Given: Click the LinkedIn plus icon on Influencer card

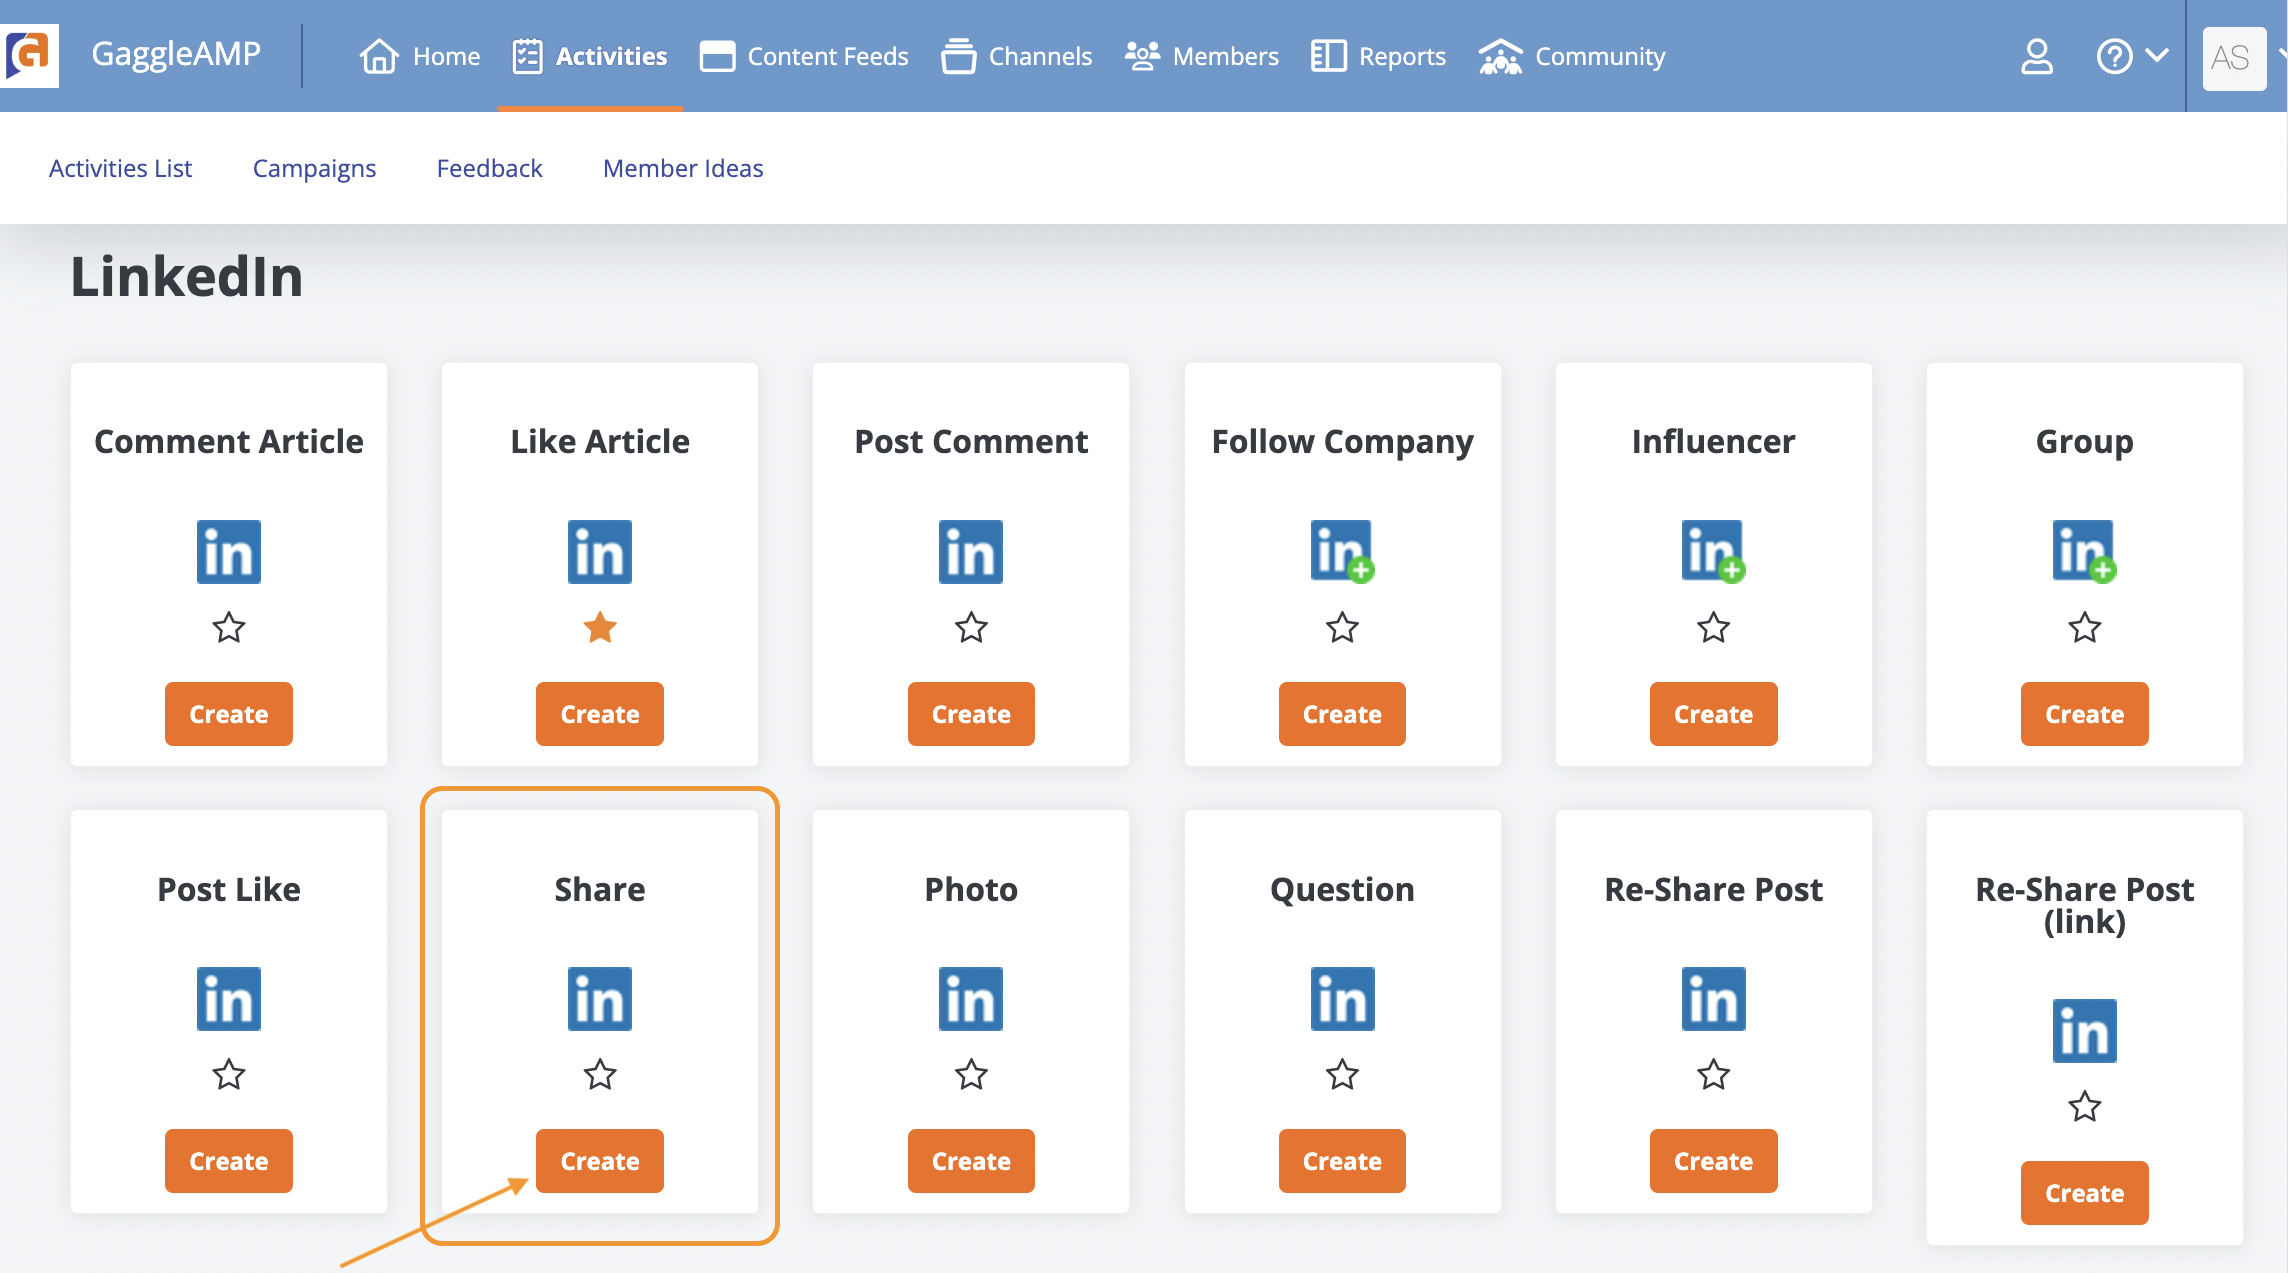Looking at the screenshot, I should click(x=1713, y=551).
